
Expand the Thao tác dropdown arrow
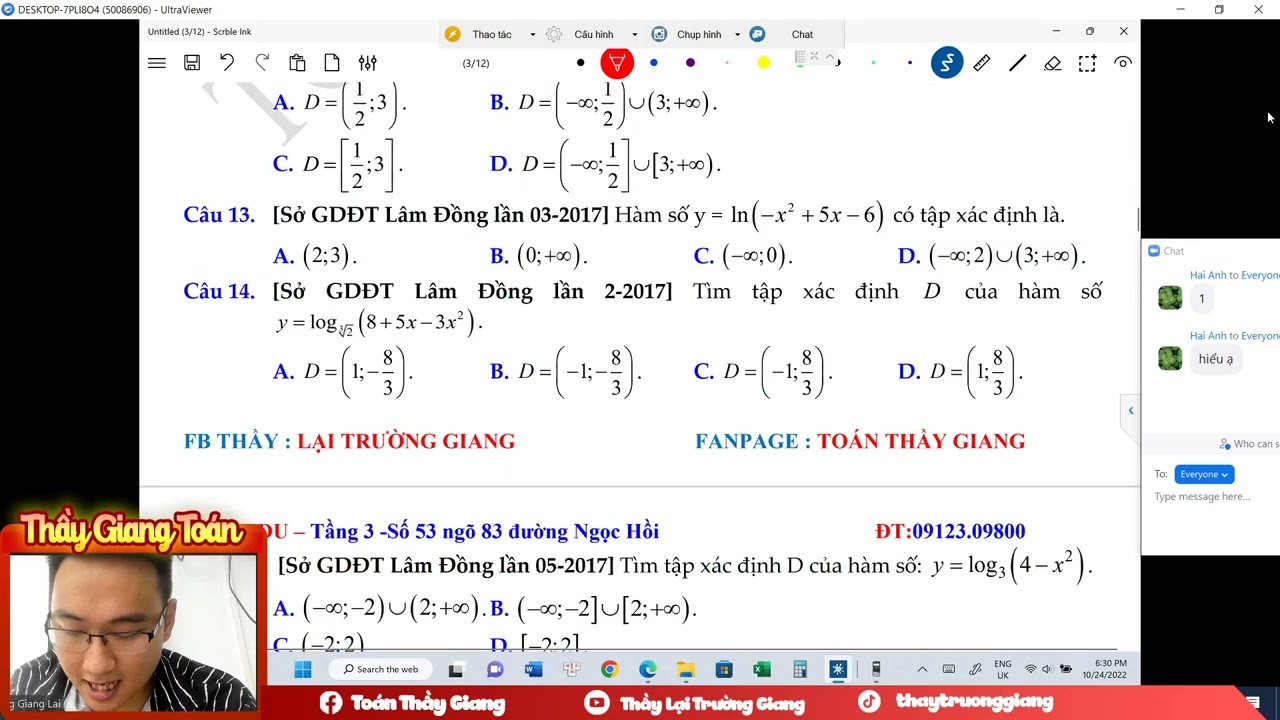(532, 34)
